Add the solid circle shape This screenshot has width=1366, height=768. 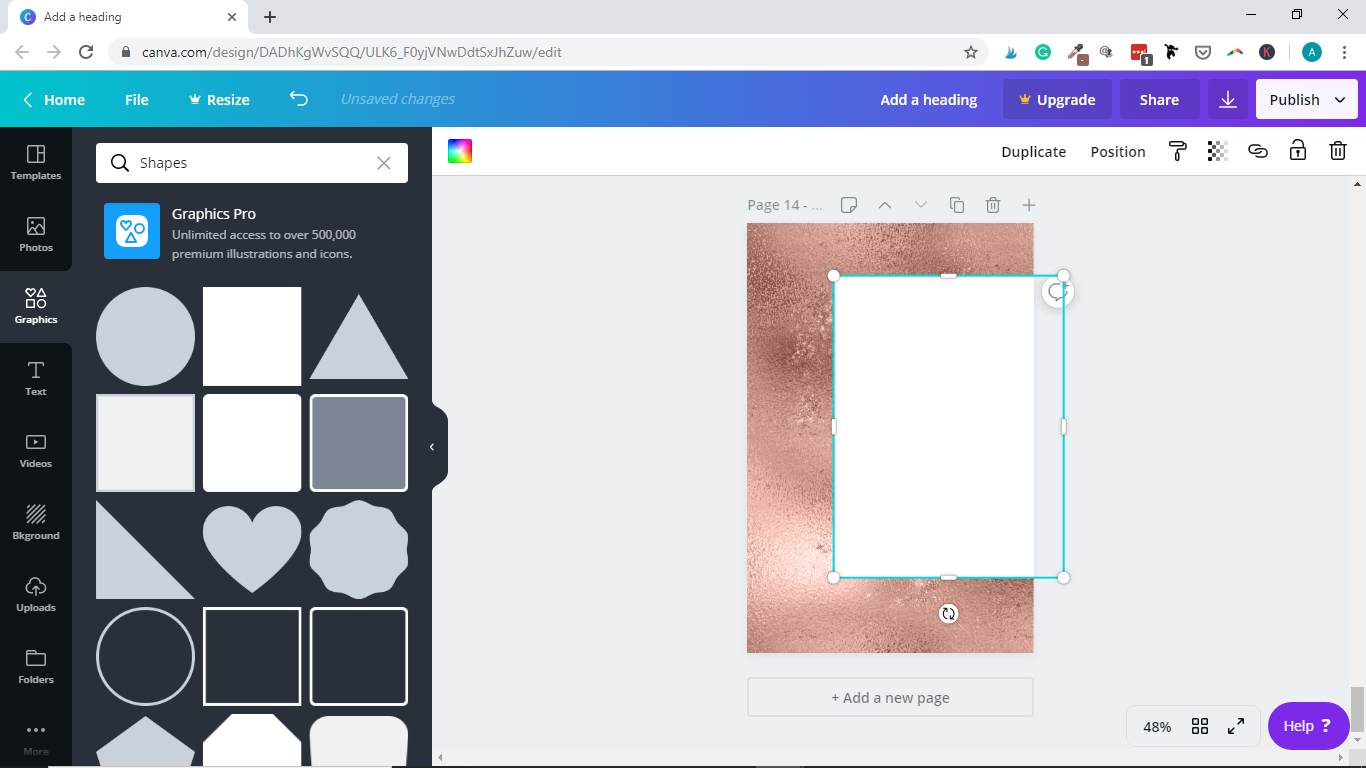tap(145, 336)
